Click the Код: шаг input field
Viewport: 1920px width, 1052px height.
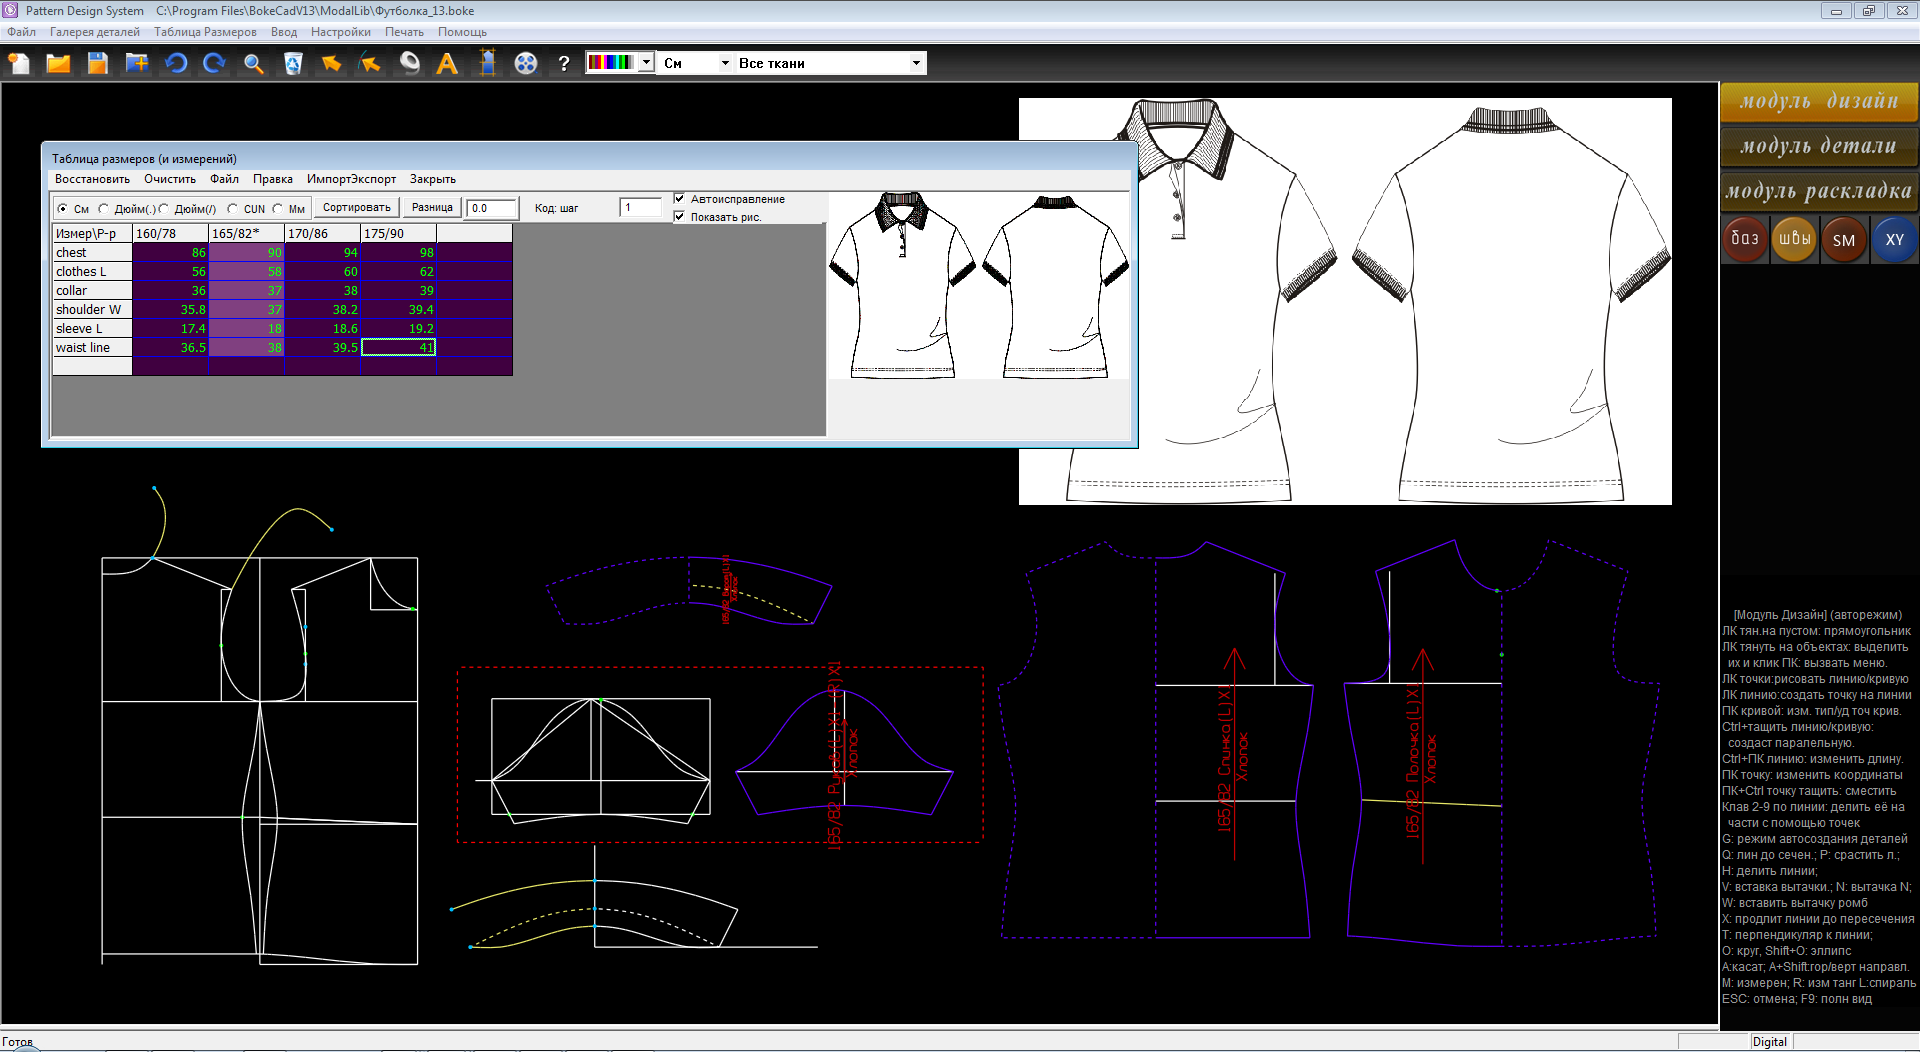(x=640, y=208)
